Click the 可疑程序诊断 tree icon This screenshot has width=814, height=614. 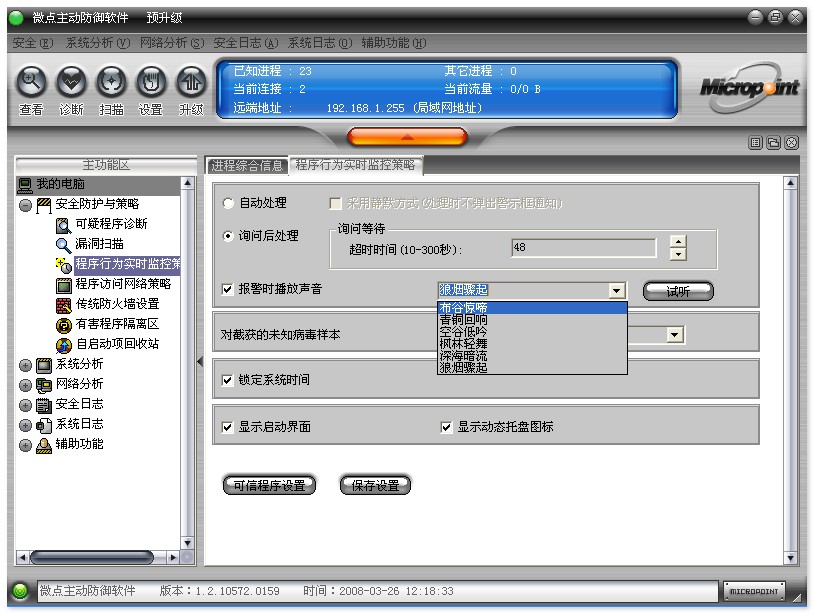63,225
